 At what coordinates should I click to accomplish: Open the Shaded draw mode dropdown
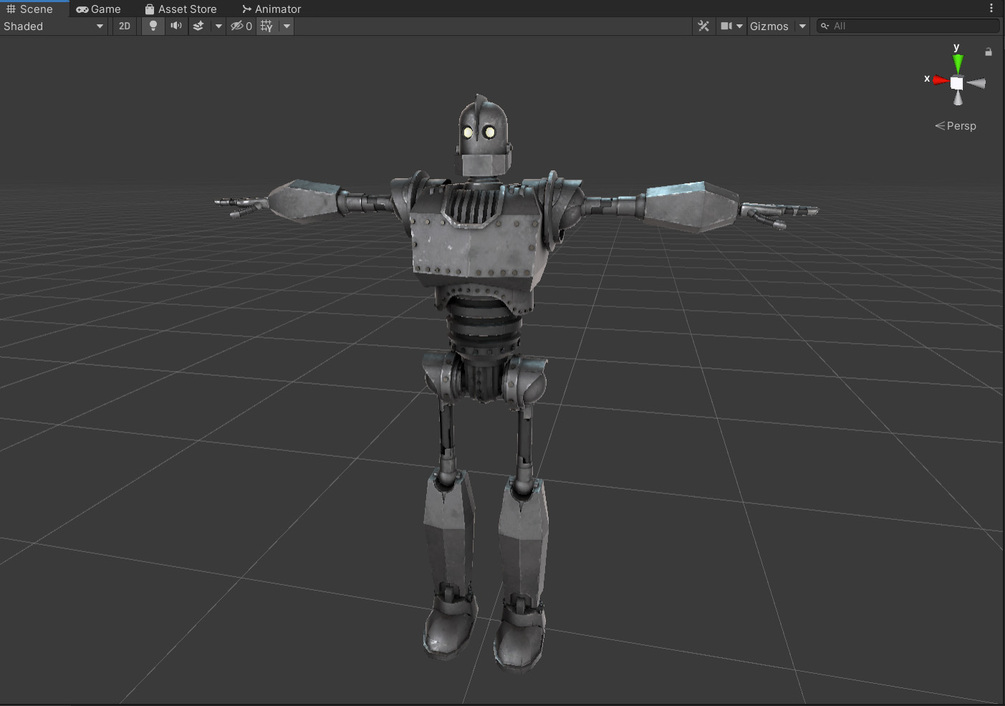click(x=54, y=26)
